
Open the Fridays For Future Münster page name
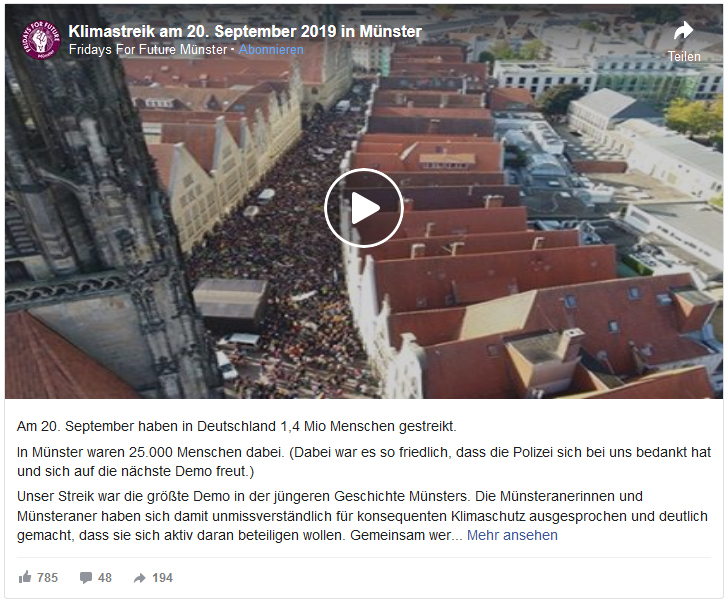pos(148,50)
